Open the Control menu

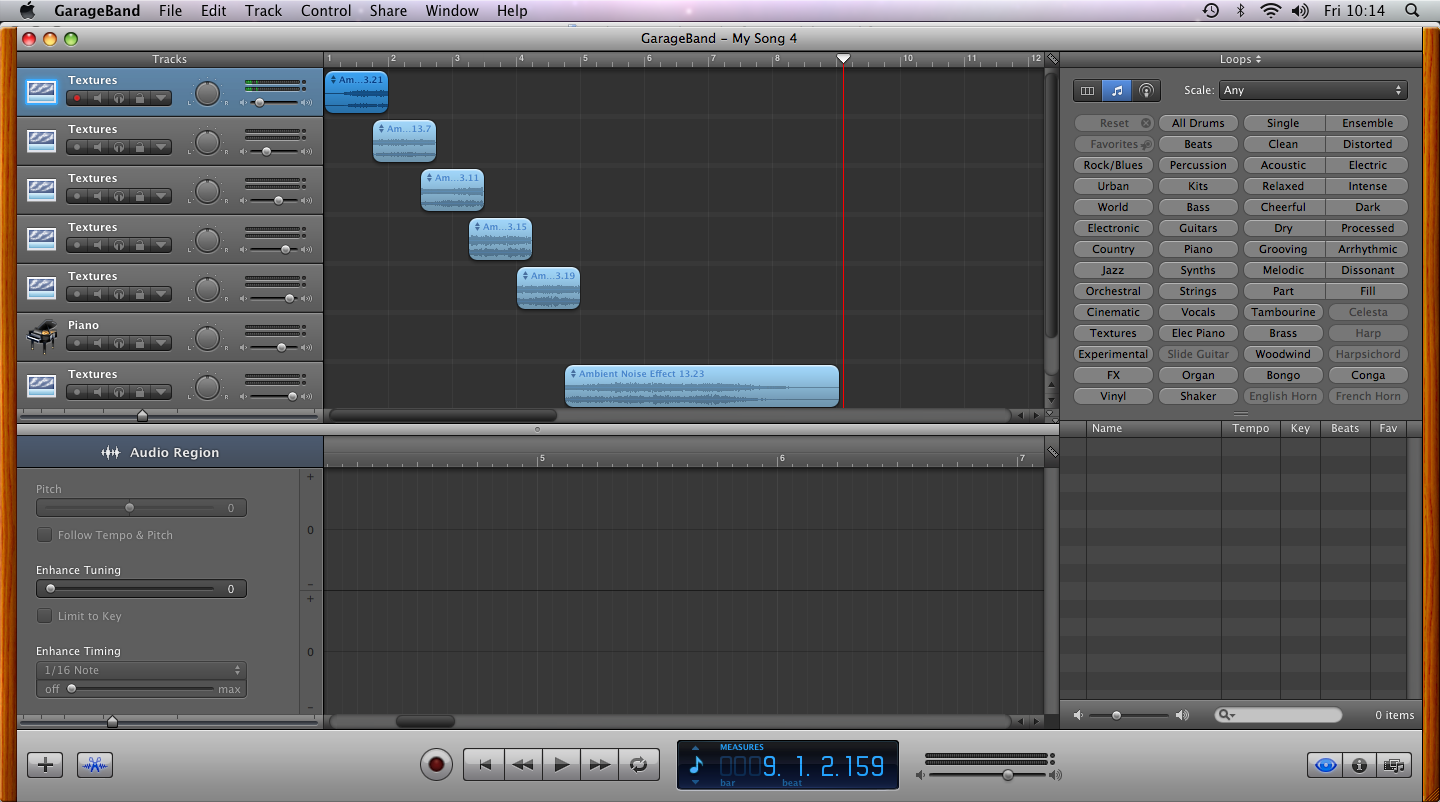click(x=326, y=11)
